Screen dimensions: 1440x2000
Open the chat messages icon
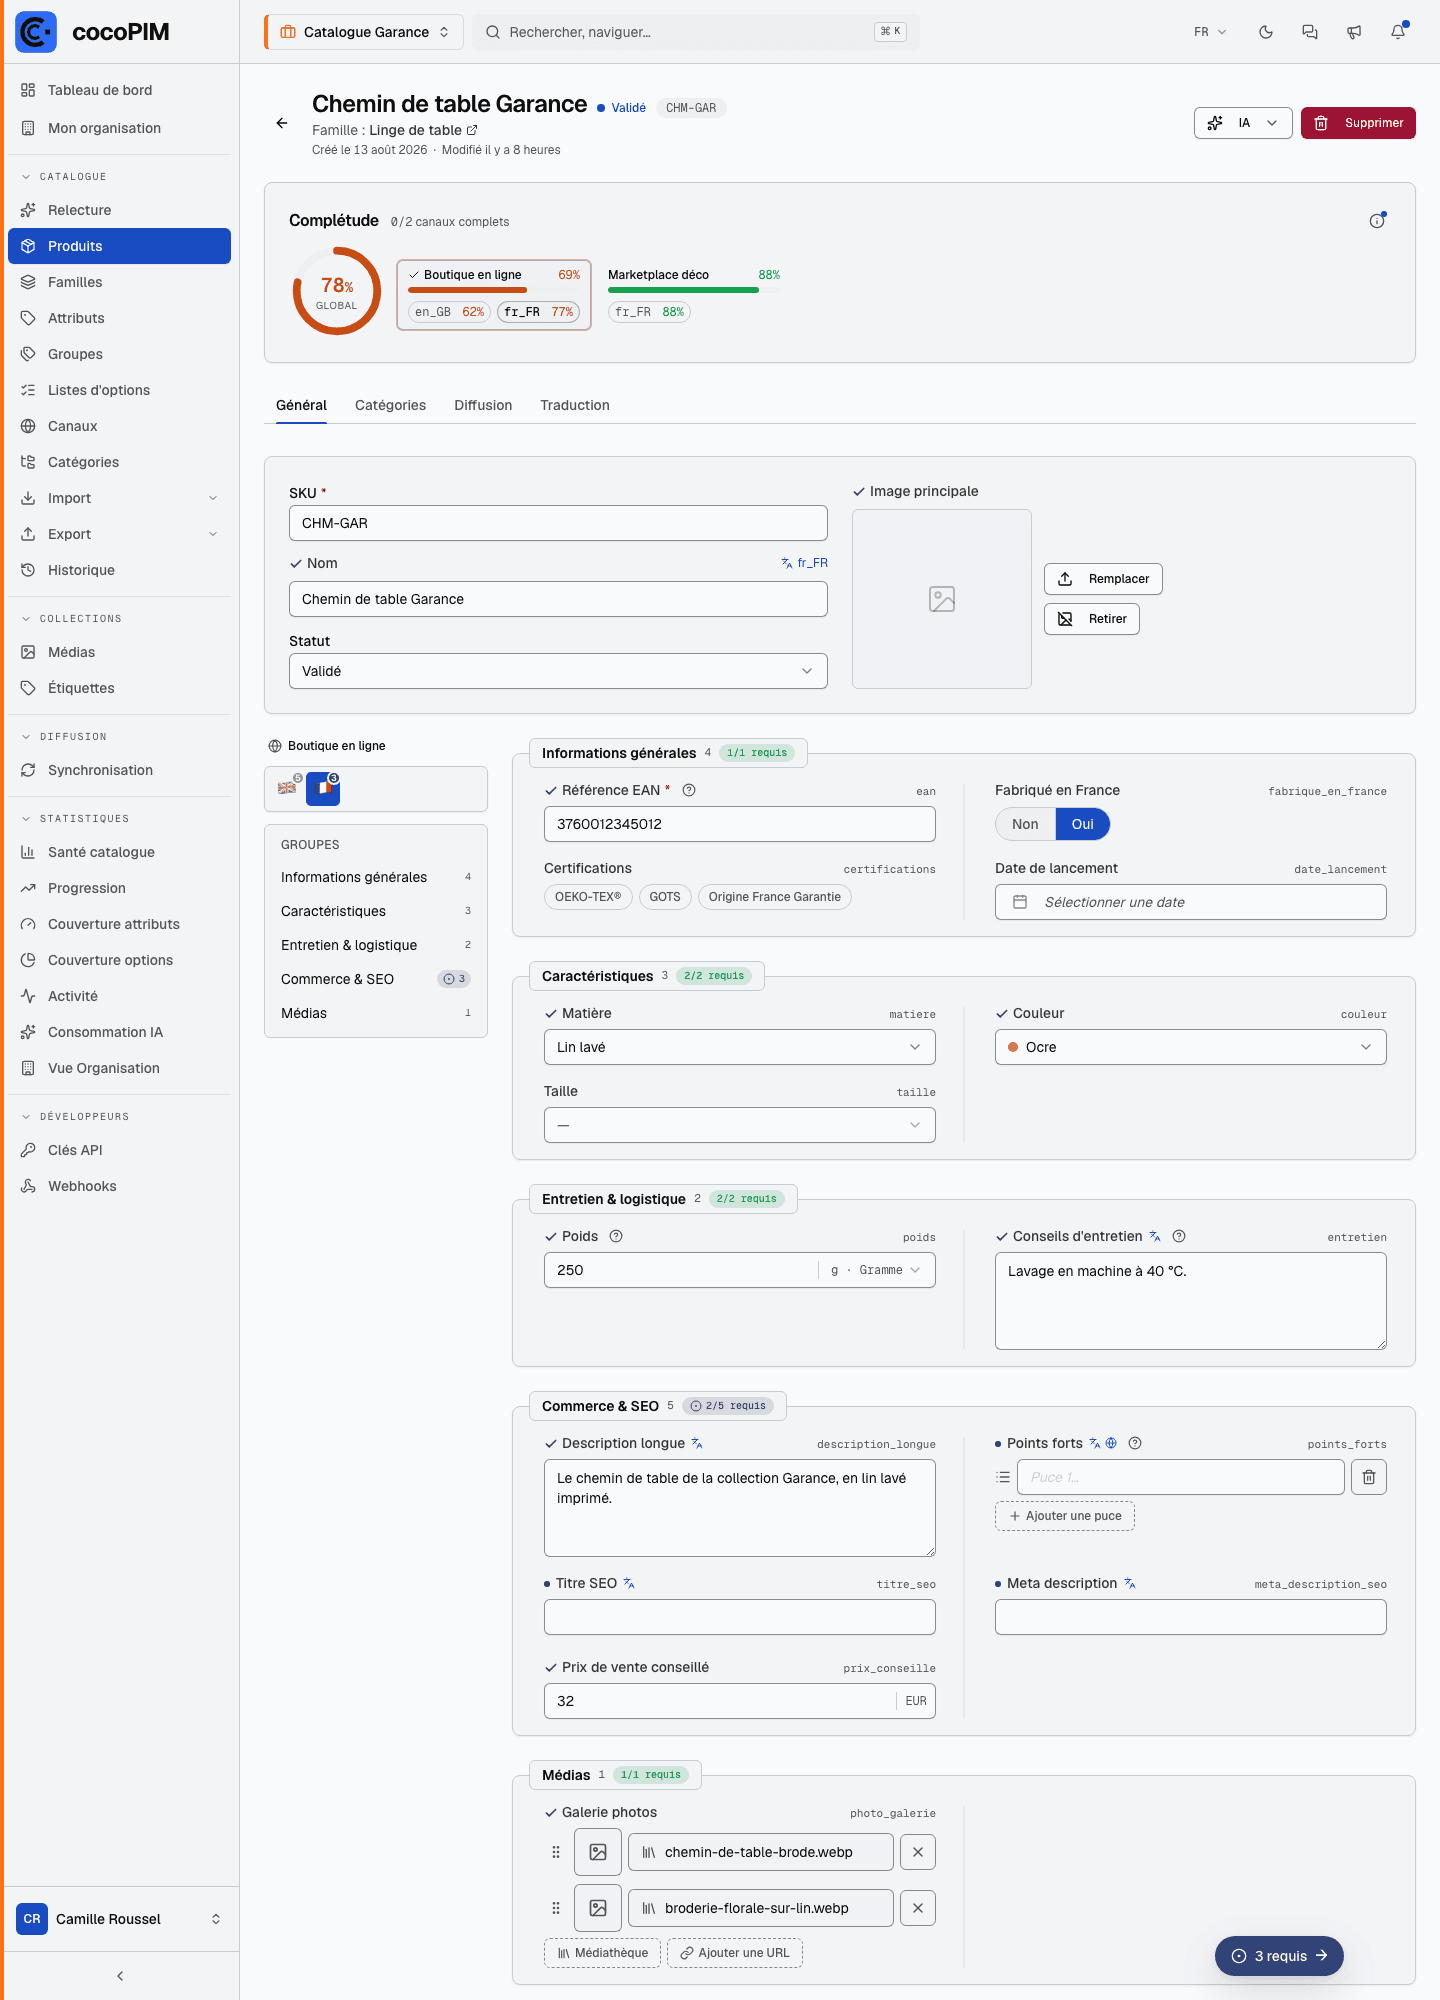coord(1310,32)
